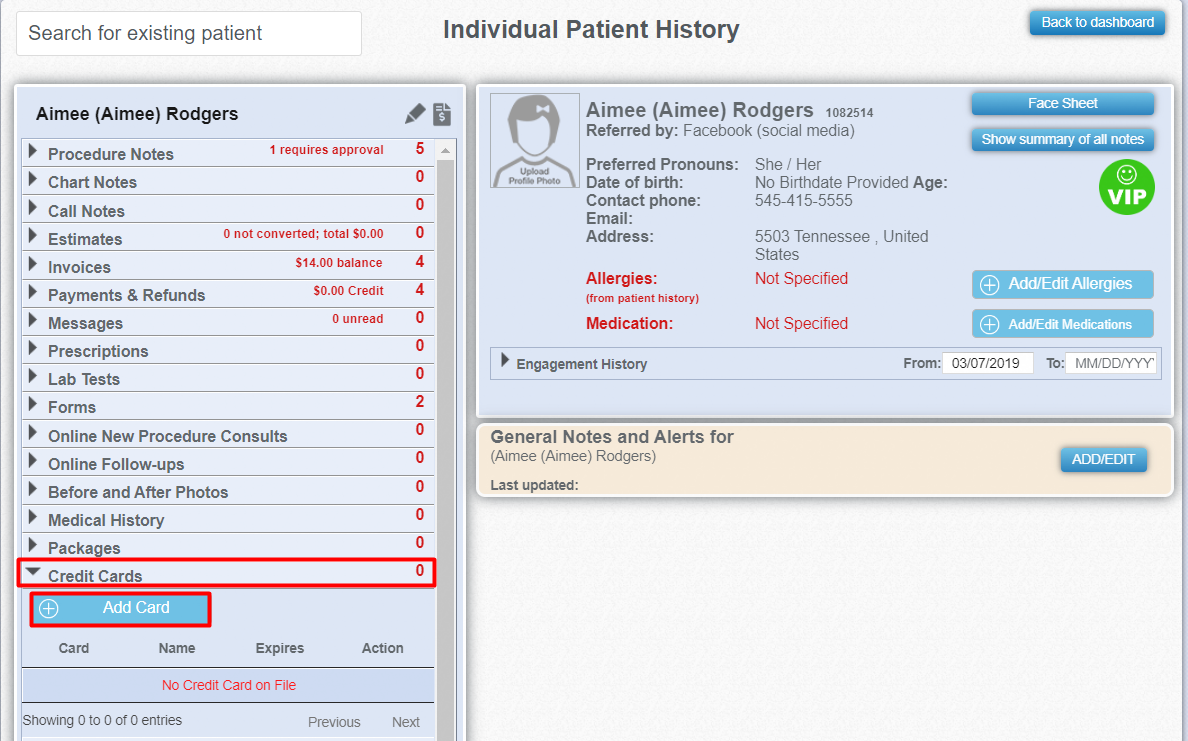The height and width of the screenshot is (741, 1188).
Task: Click the Upload Profile Photo avatar
Action: click(535, 140)
